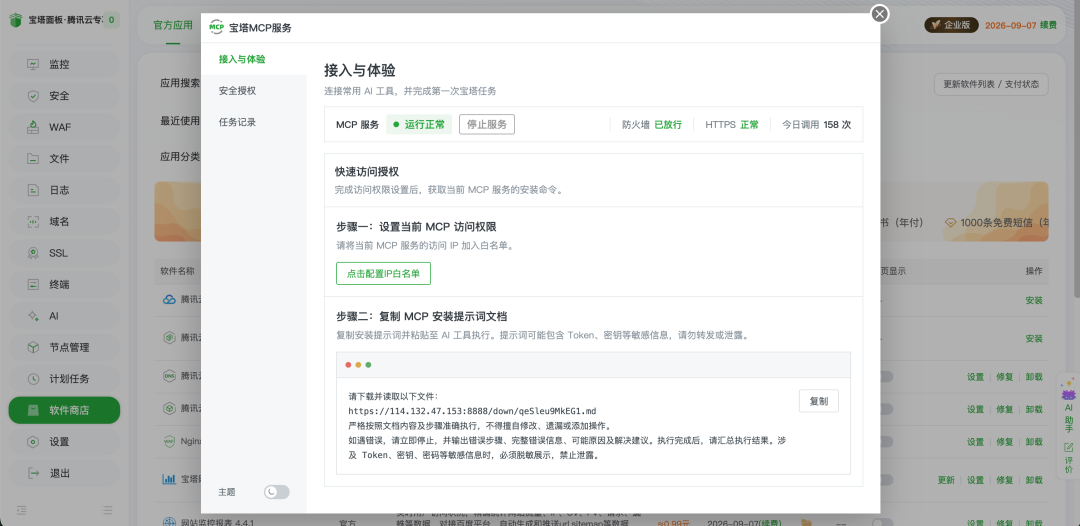The height and width of the screenshot is (526, 1080).
Task: Open 设置 in the sidebar menu
Action: [x=64, y=442]
